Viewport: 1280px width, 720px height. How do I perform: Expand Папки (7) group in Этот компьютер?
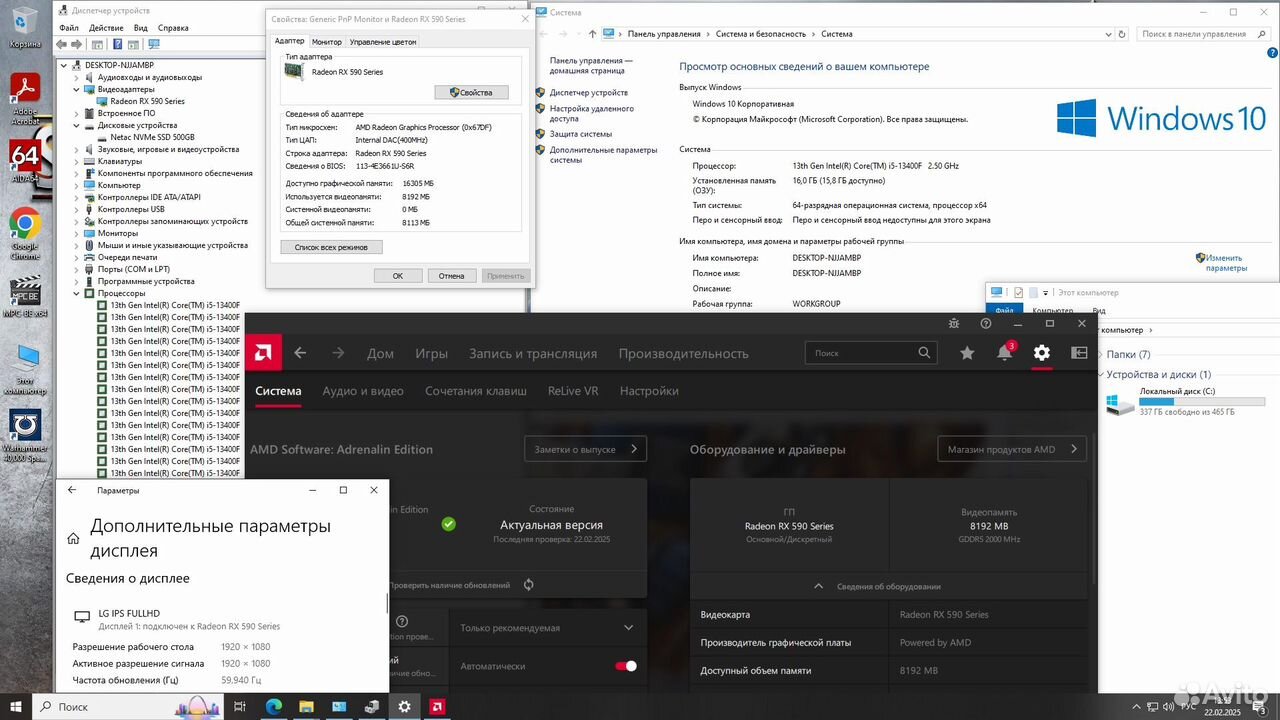point(1101,354)
